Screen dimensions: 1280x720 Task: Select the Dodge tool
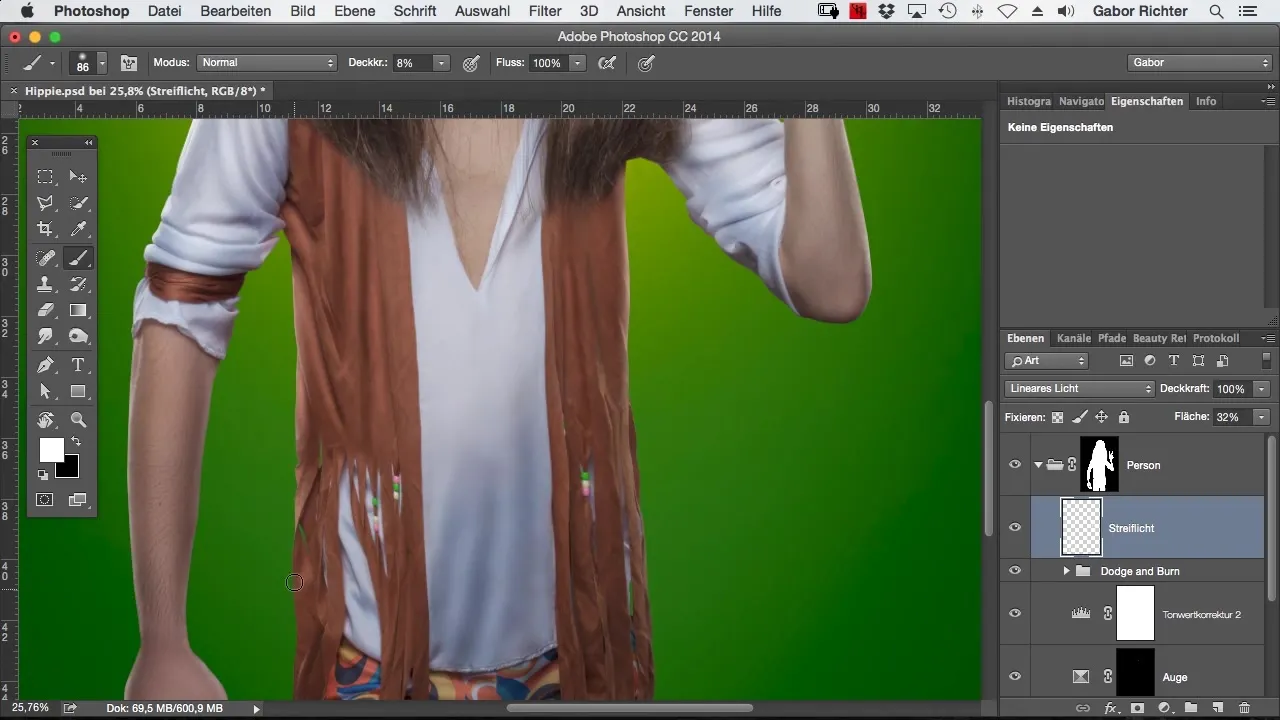[x=78, y=337]
